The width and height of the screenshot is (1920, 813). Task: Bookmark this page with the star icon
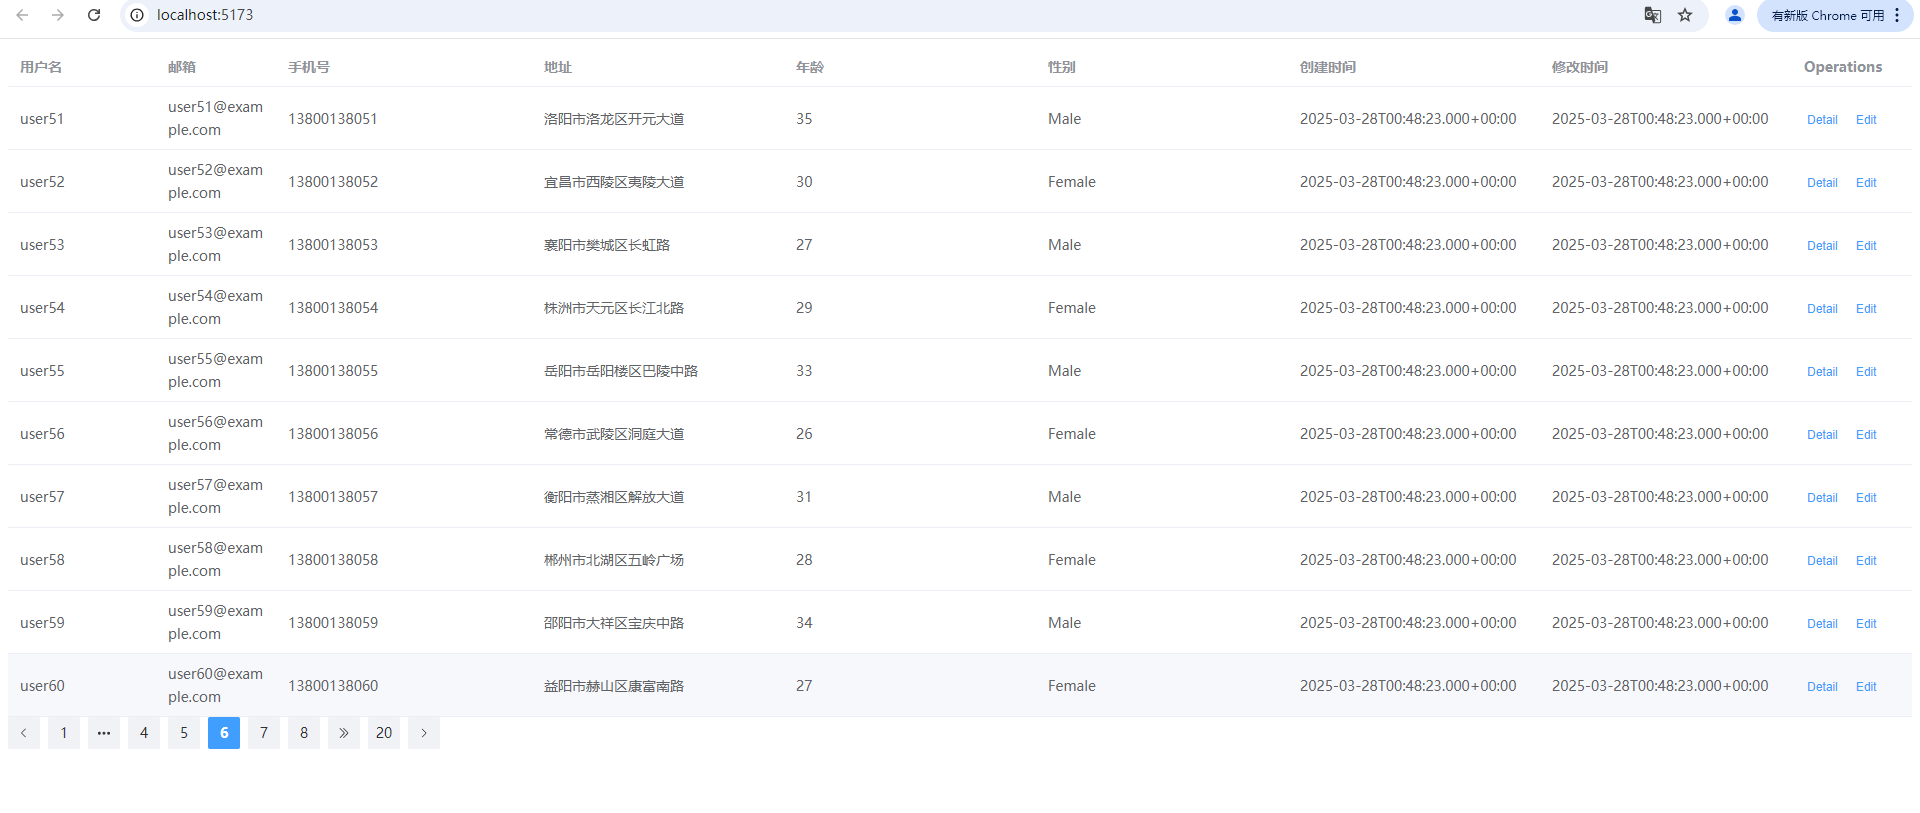coord(1685,15)
